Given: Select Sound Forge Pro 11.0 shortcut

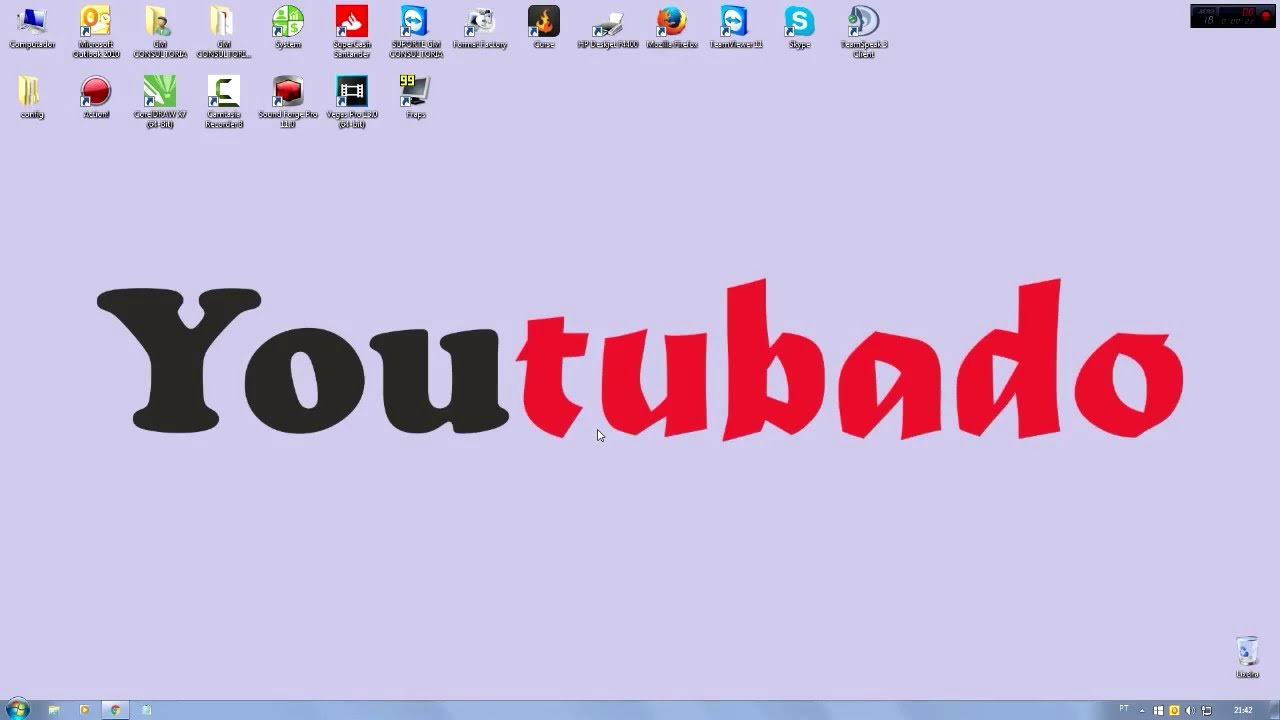Looking at the screenshot, I should tap(288, 102).
